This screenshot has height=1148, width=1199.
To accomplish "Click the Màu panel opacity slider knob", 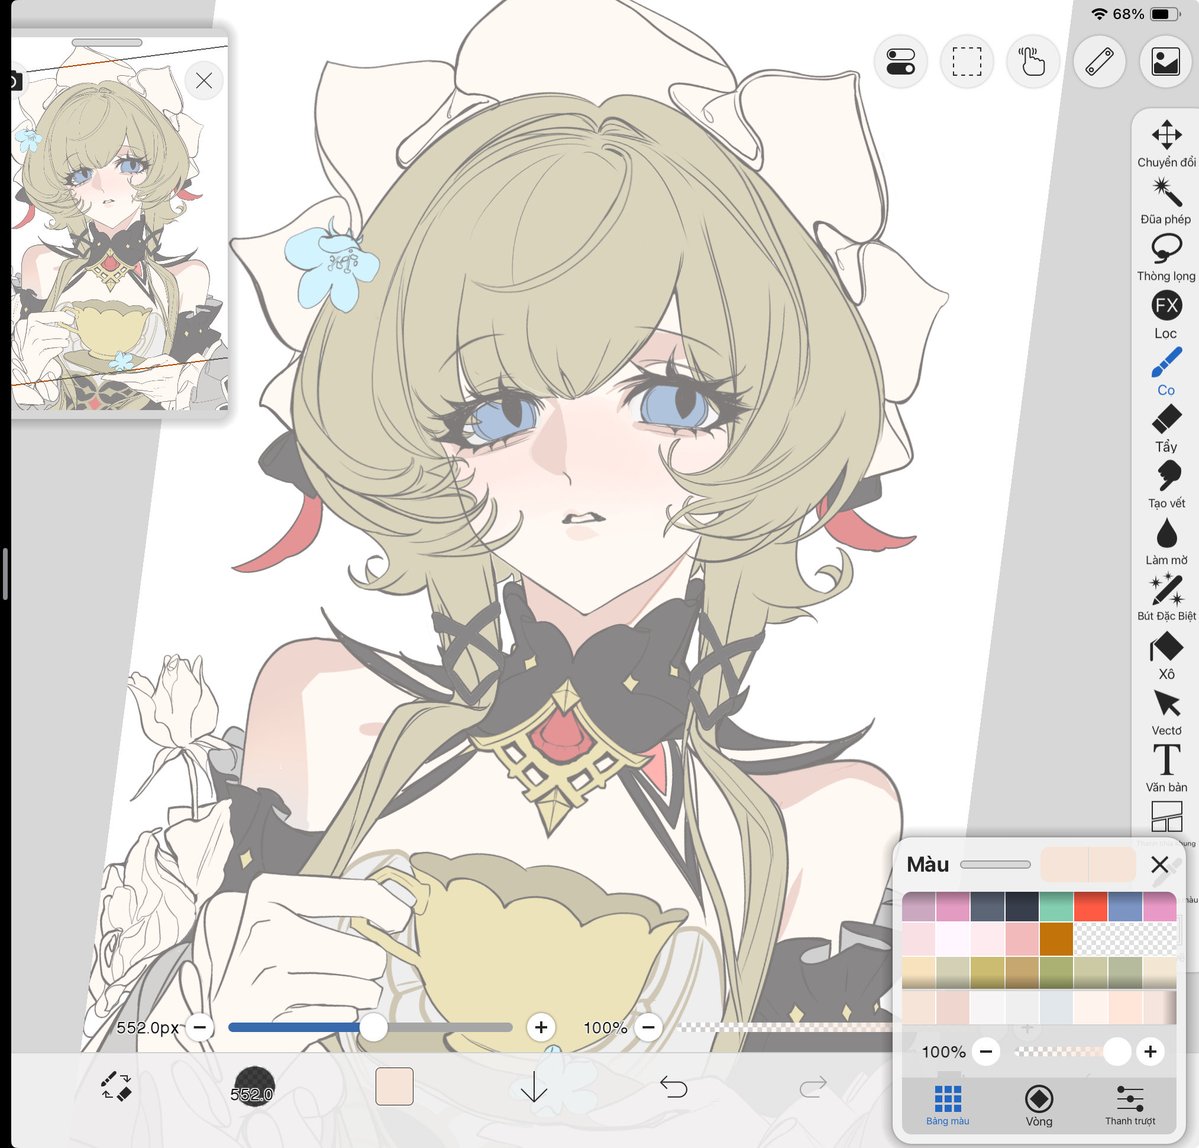I will (x=1116, y=1052).
